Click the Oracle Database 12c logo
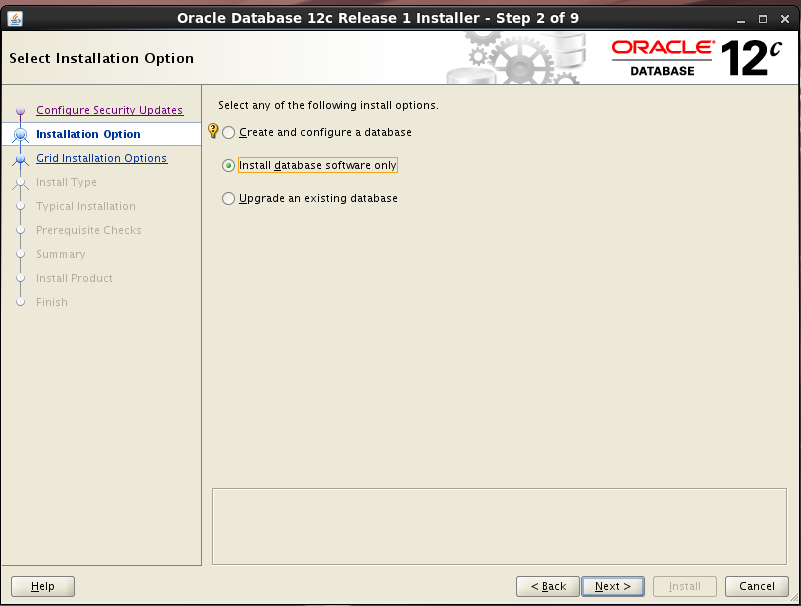The image size is (801, 606). [697, 58]
